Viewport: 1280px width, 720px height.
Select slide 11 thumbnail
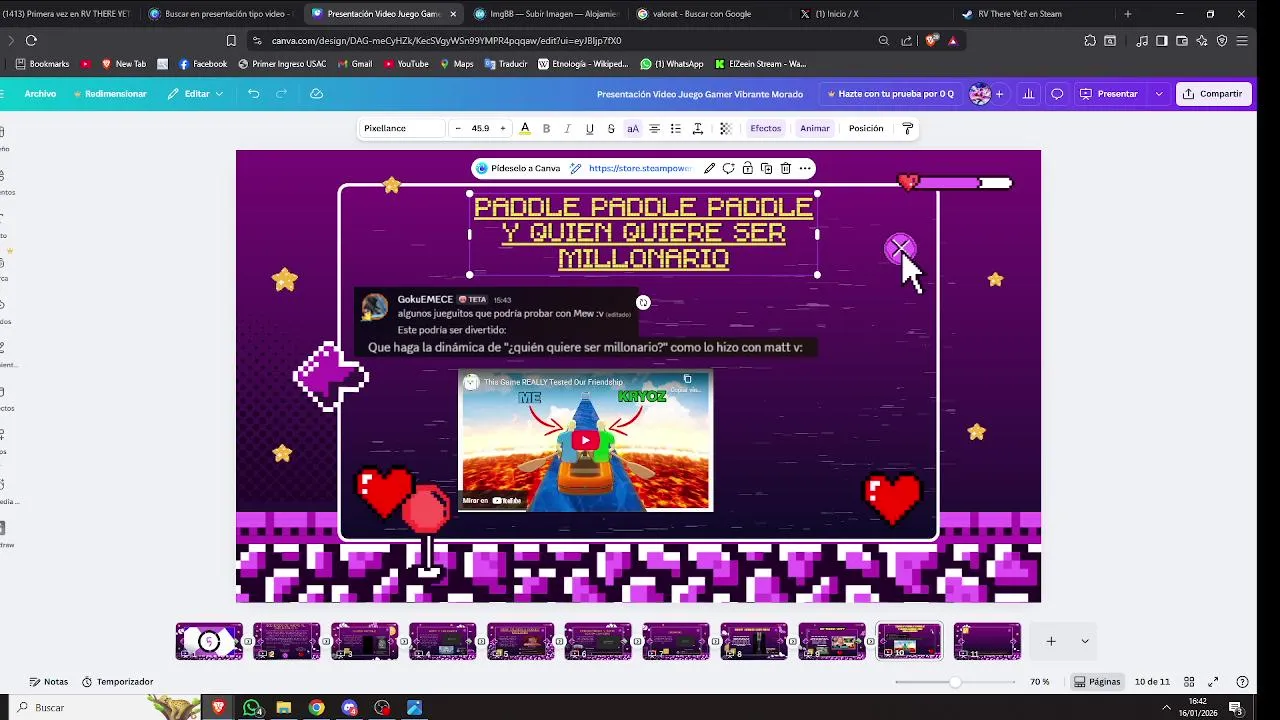point(987,641)
